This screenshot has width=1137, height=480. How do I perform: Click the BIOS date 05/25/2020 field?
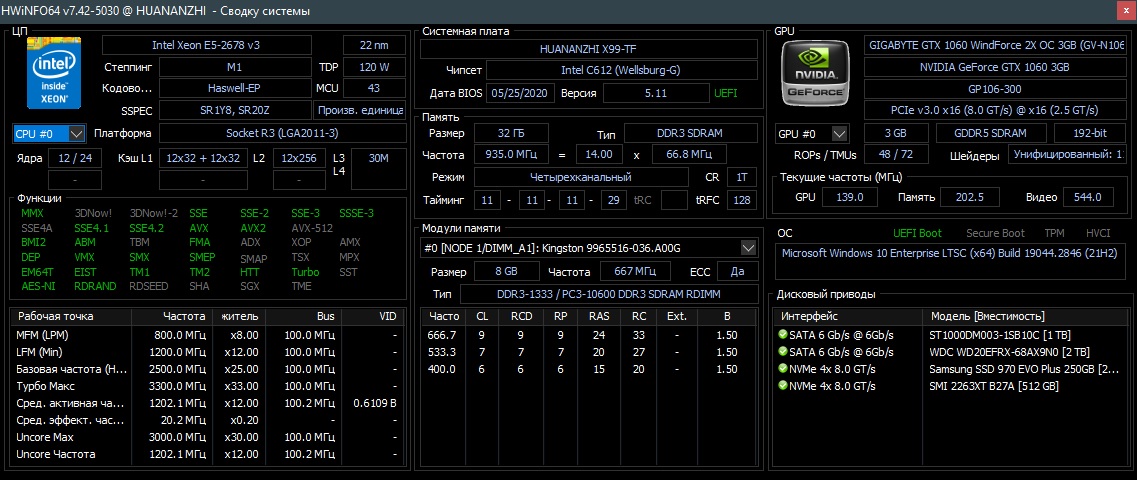tap(522, 93)
